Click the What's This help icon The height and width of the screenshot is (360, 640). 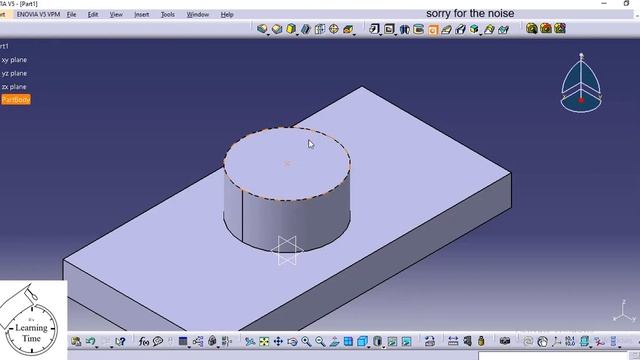(120, 341)
